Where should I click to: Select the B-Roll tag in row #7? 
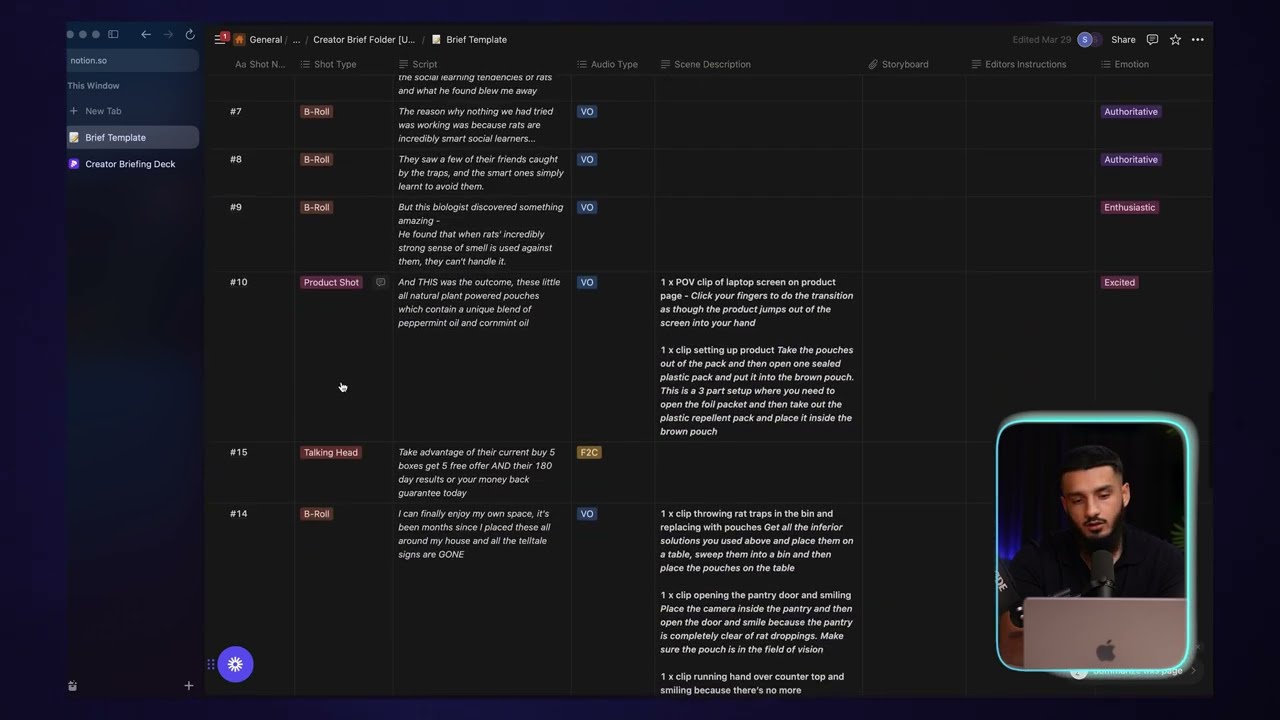pyautogui.click(x=316, y=112)
